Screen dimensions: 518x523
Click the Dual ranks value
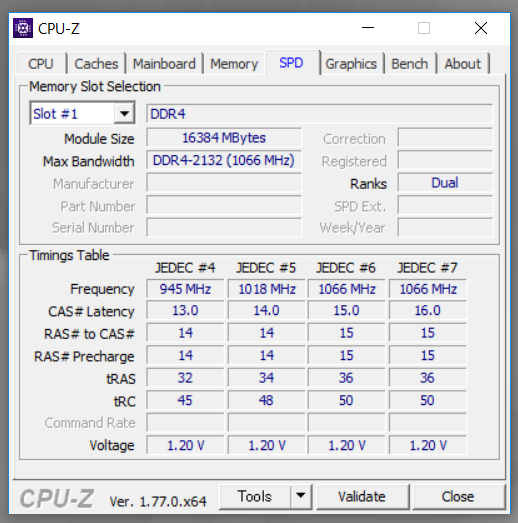click(445, 183)
